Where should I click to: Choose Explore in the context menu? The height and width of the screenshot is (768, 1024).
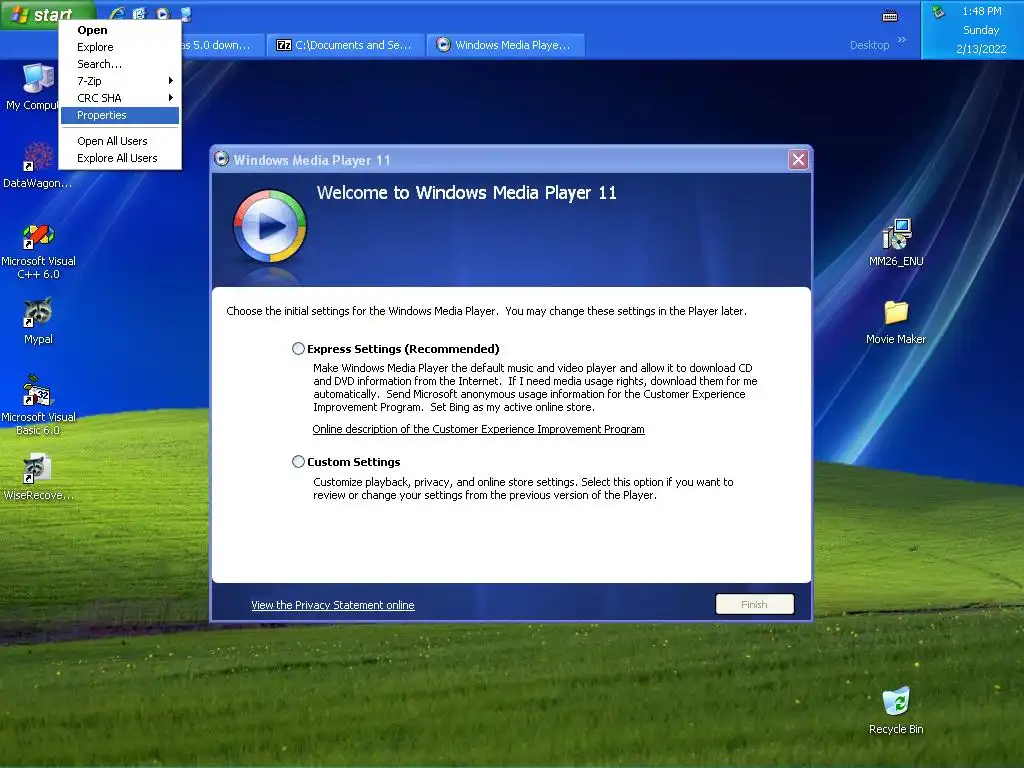95,47
